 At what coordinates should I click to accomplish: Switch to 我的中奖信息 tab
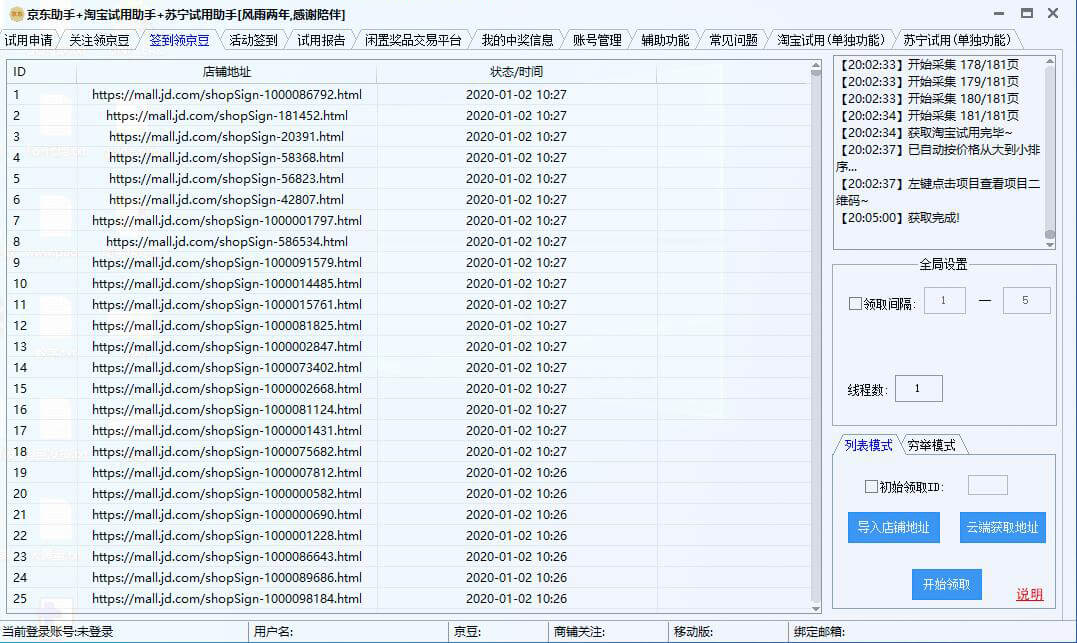pos(517,41)
